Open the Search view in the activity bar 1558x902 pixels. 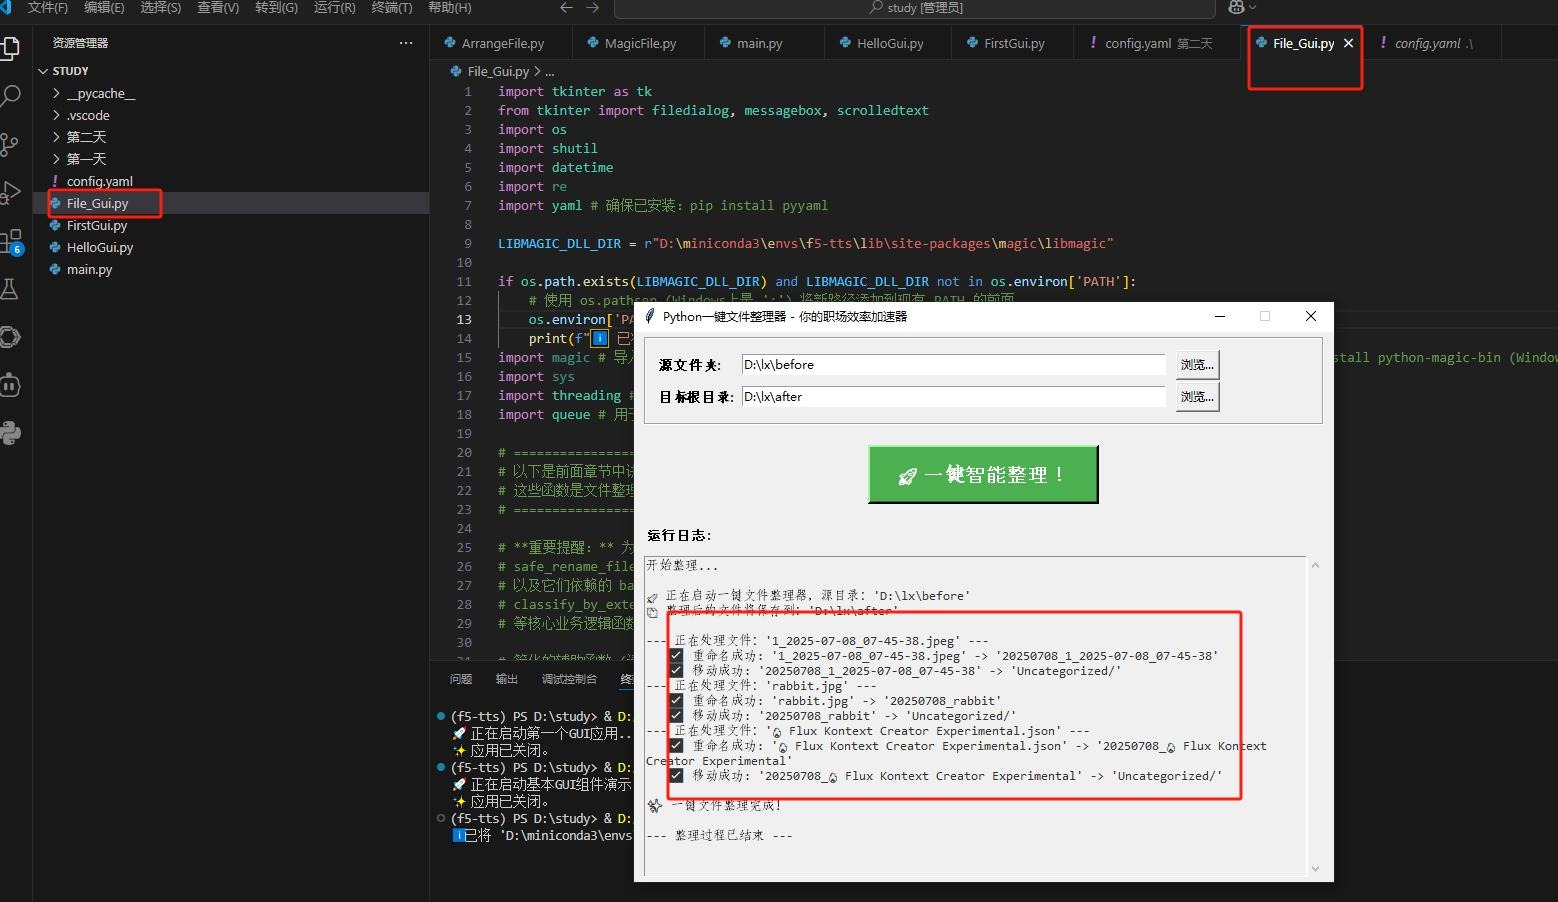click(10, 96)
